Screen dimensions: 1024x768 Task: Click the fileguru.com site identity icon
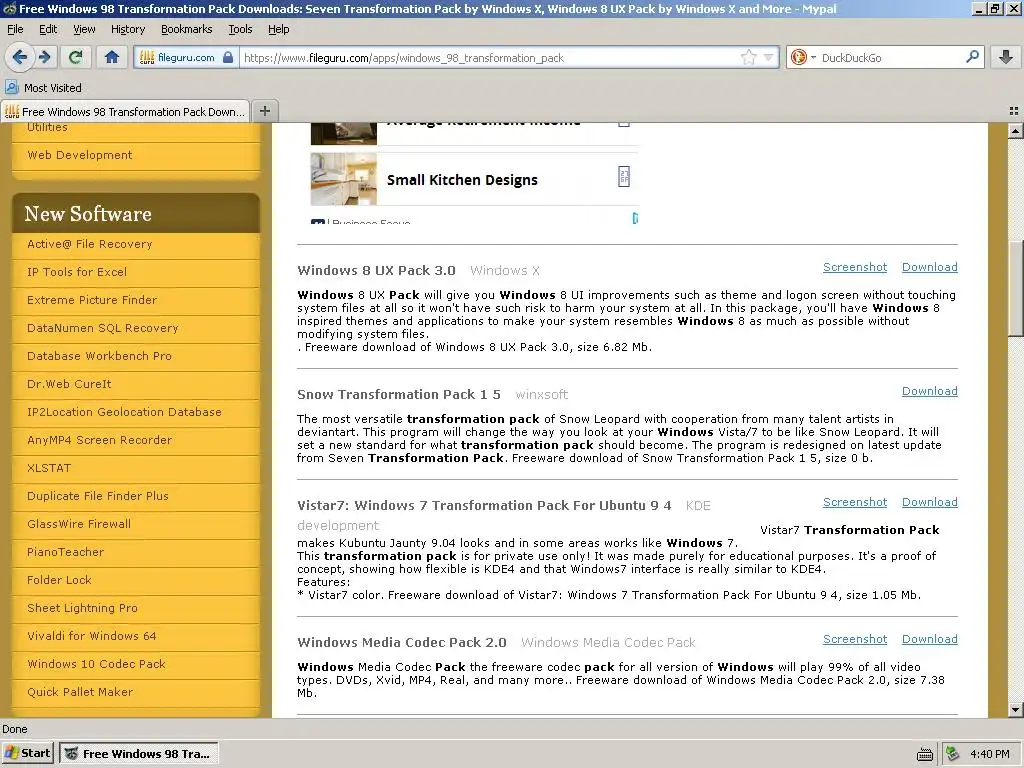pos(187,57)
